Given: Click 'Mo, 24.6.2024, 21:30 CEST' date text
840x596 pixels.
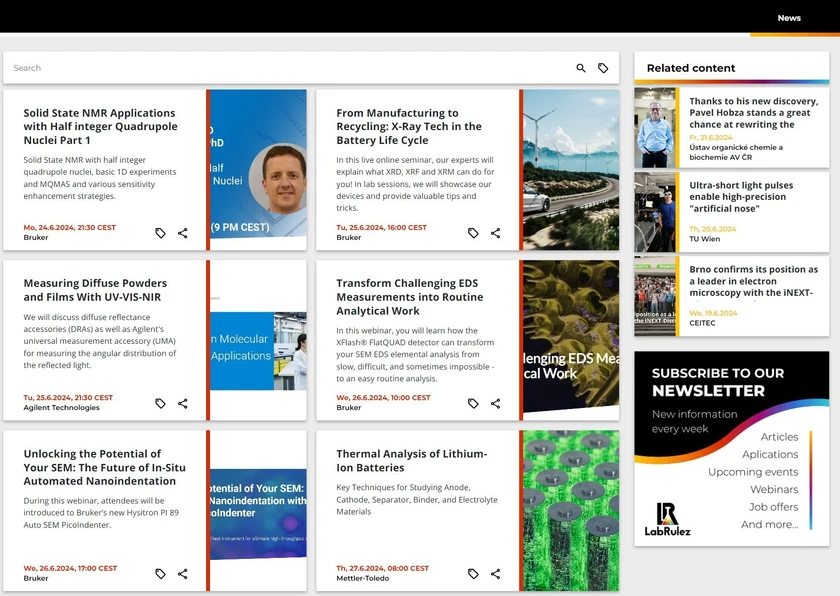Looking at the screenshot, I should pyautogui.click(x=70, y=227).
